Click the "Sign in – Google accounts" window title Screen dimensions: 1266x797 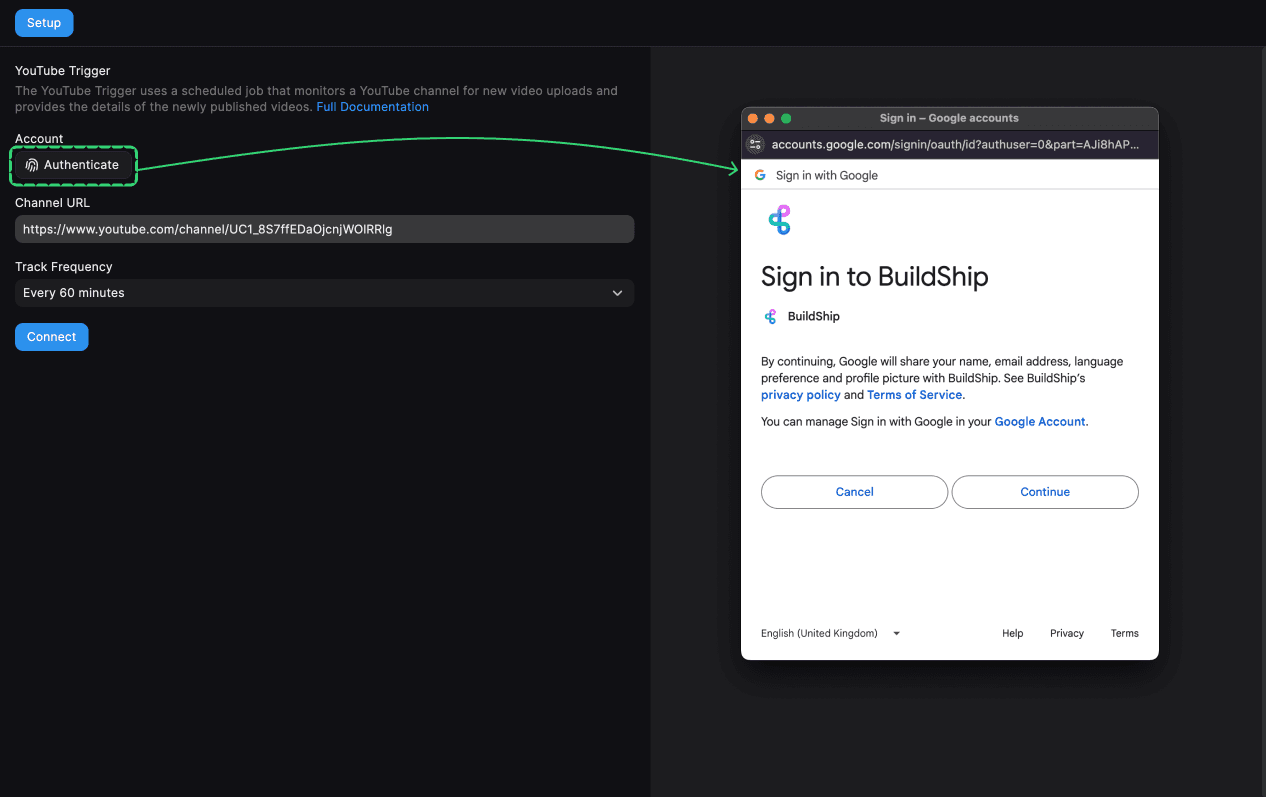click(949, 118)
